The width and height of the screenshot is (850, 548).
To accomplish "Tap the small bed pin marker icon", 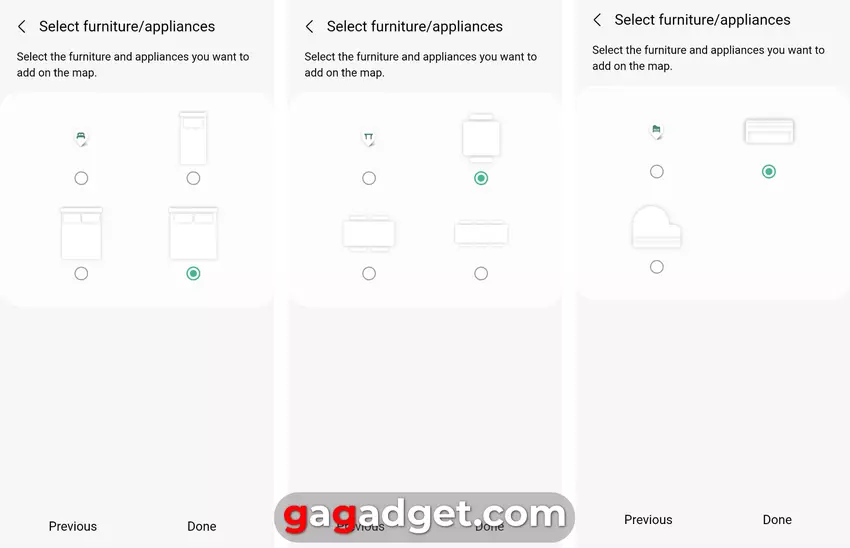I will coord(81,138).
